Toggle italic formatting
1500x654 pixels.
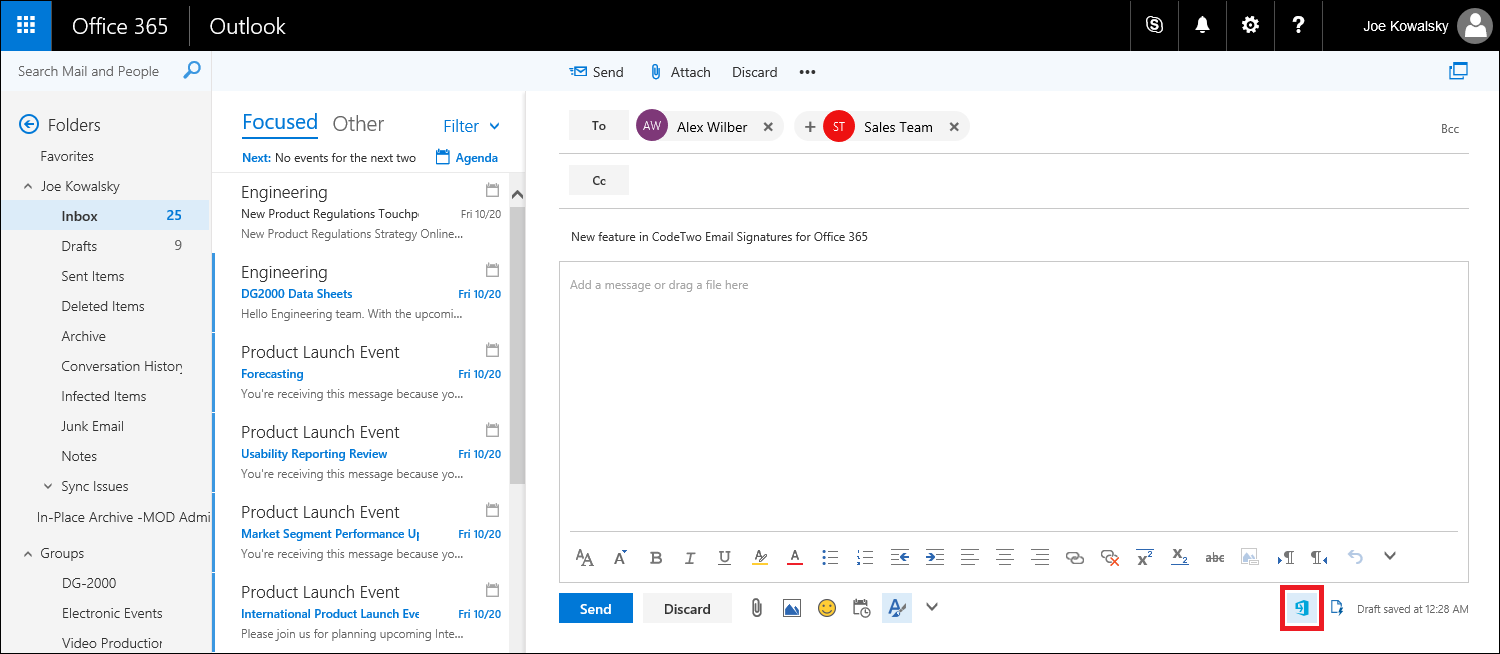pyautogui.click(x=690, y=557)
